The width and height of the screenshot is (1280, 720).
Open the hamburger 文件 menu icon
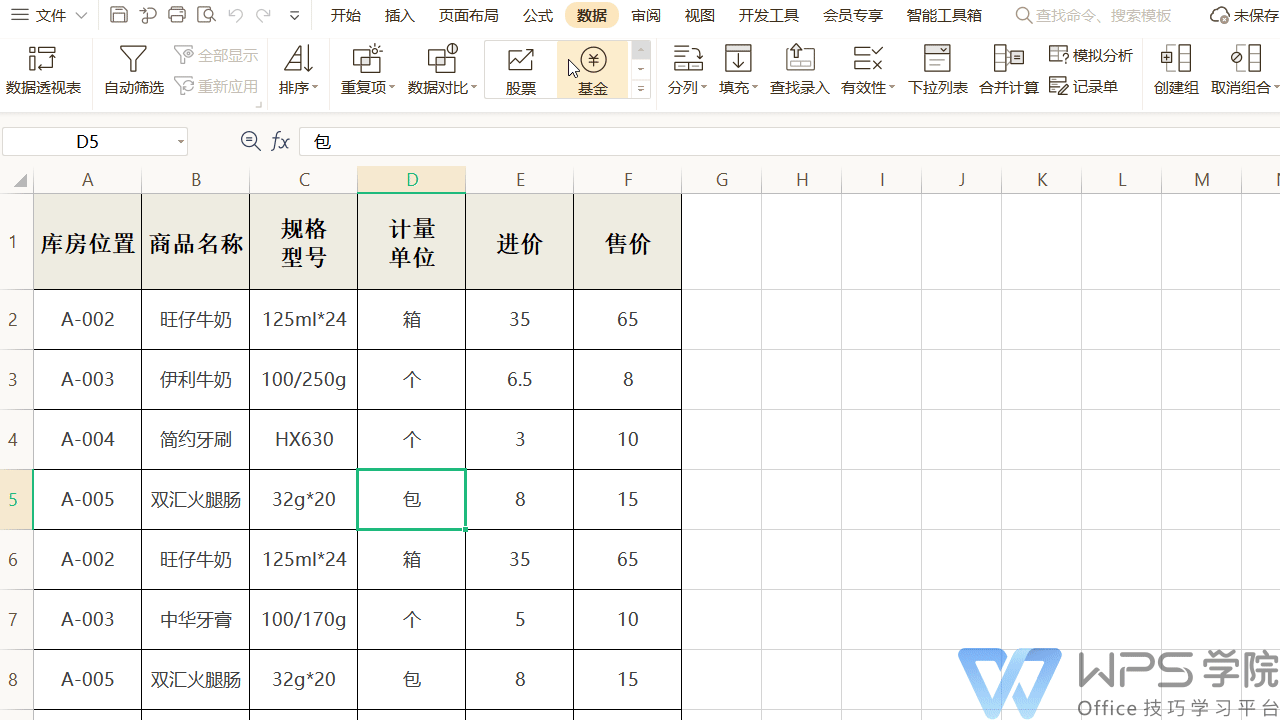click(20, 15)
